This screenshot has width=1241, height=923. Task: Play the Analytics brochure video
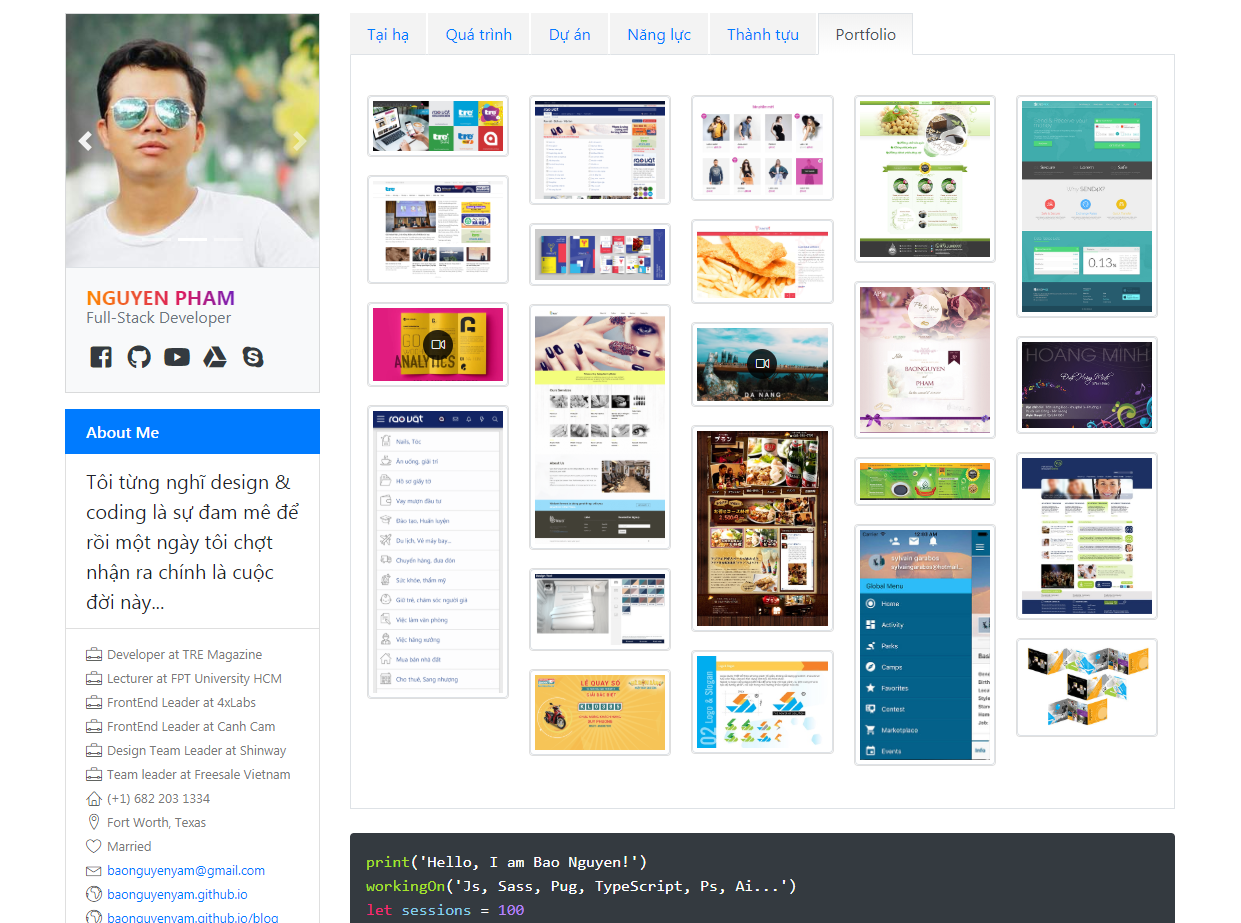click(x=438, y=344)
